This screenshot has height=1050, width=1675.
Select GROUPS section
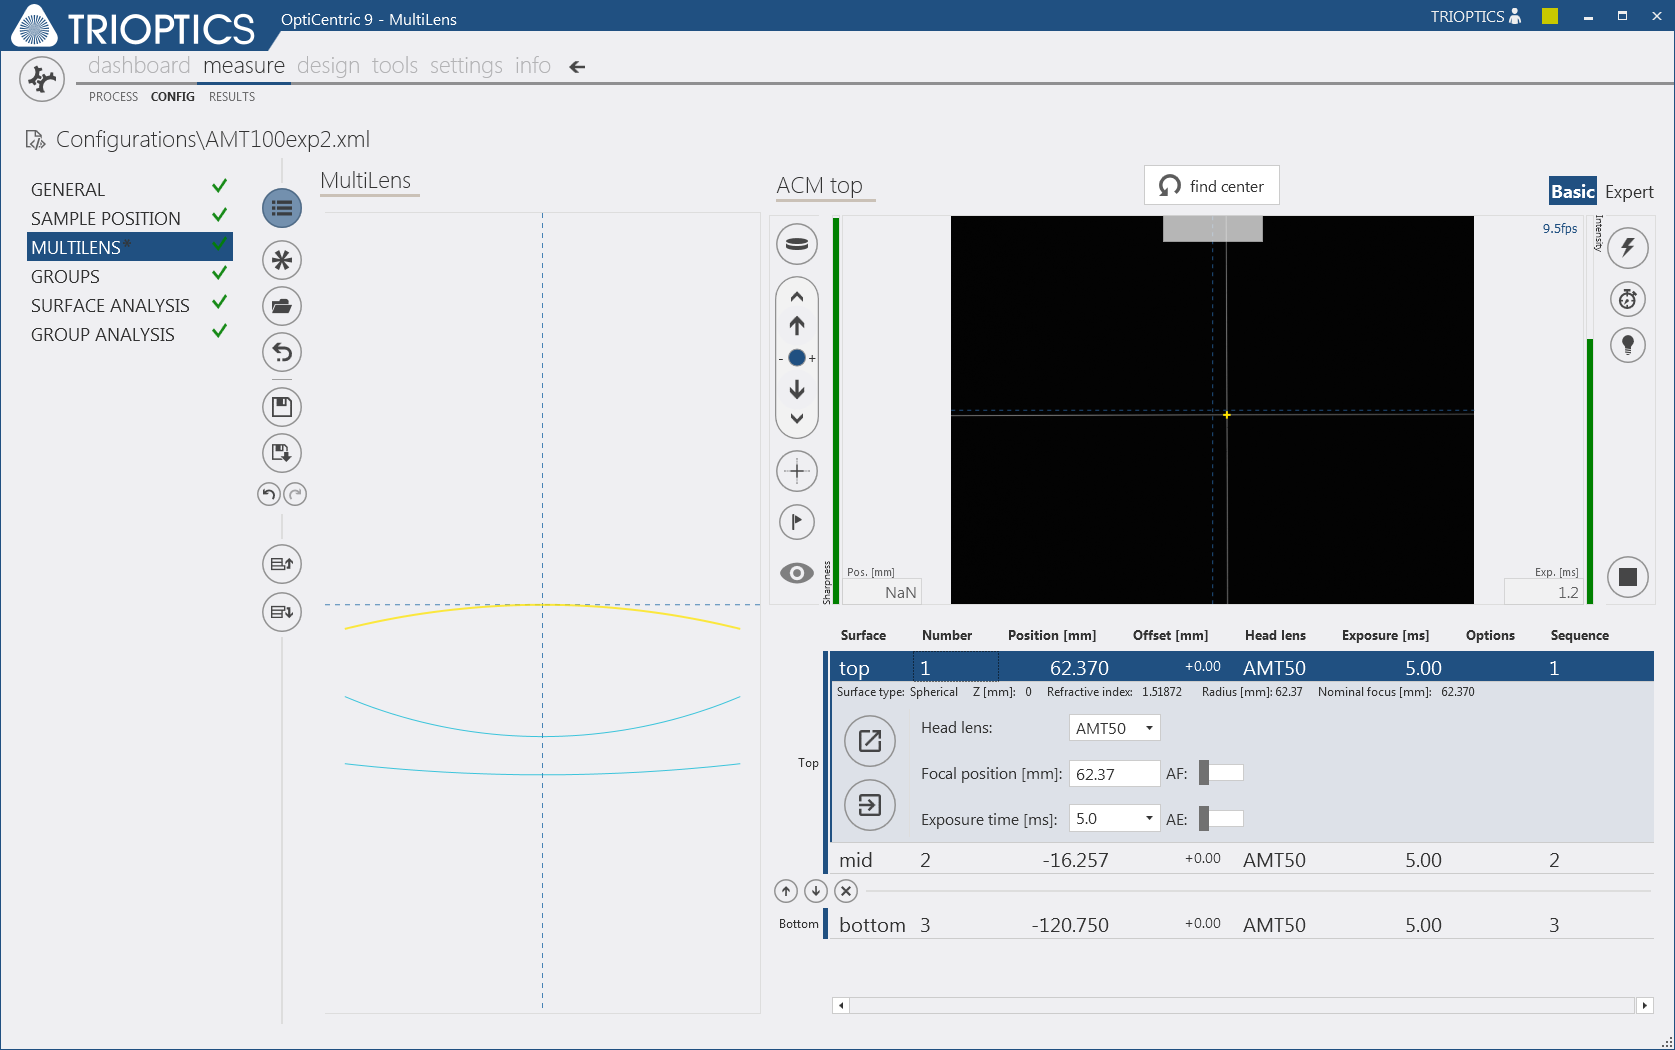[x=129, y=276]
